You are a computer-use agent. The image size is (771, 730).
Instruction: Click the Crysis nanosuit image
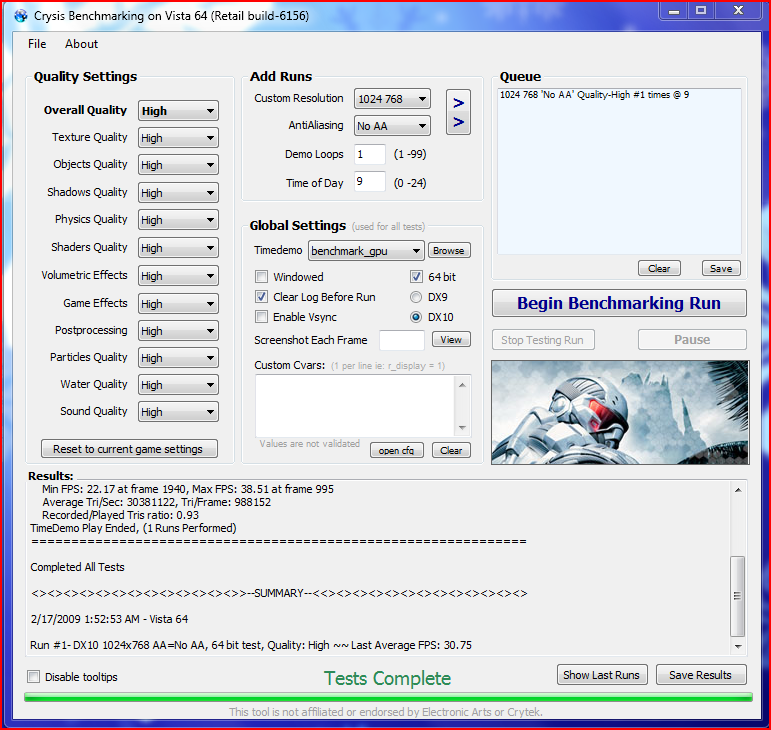point(620,412)
